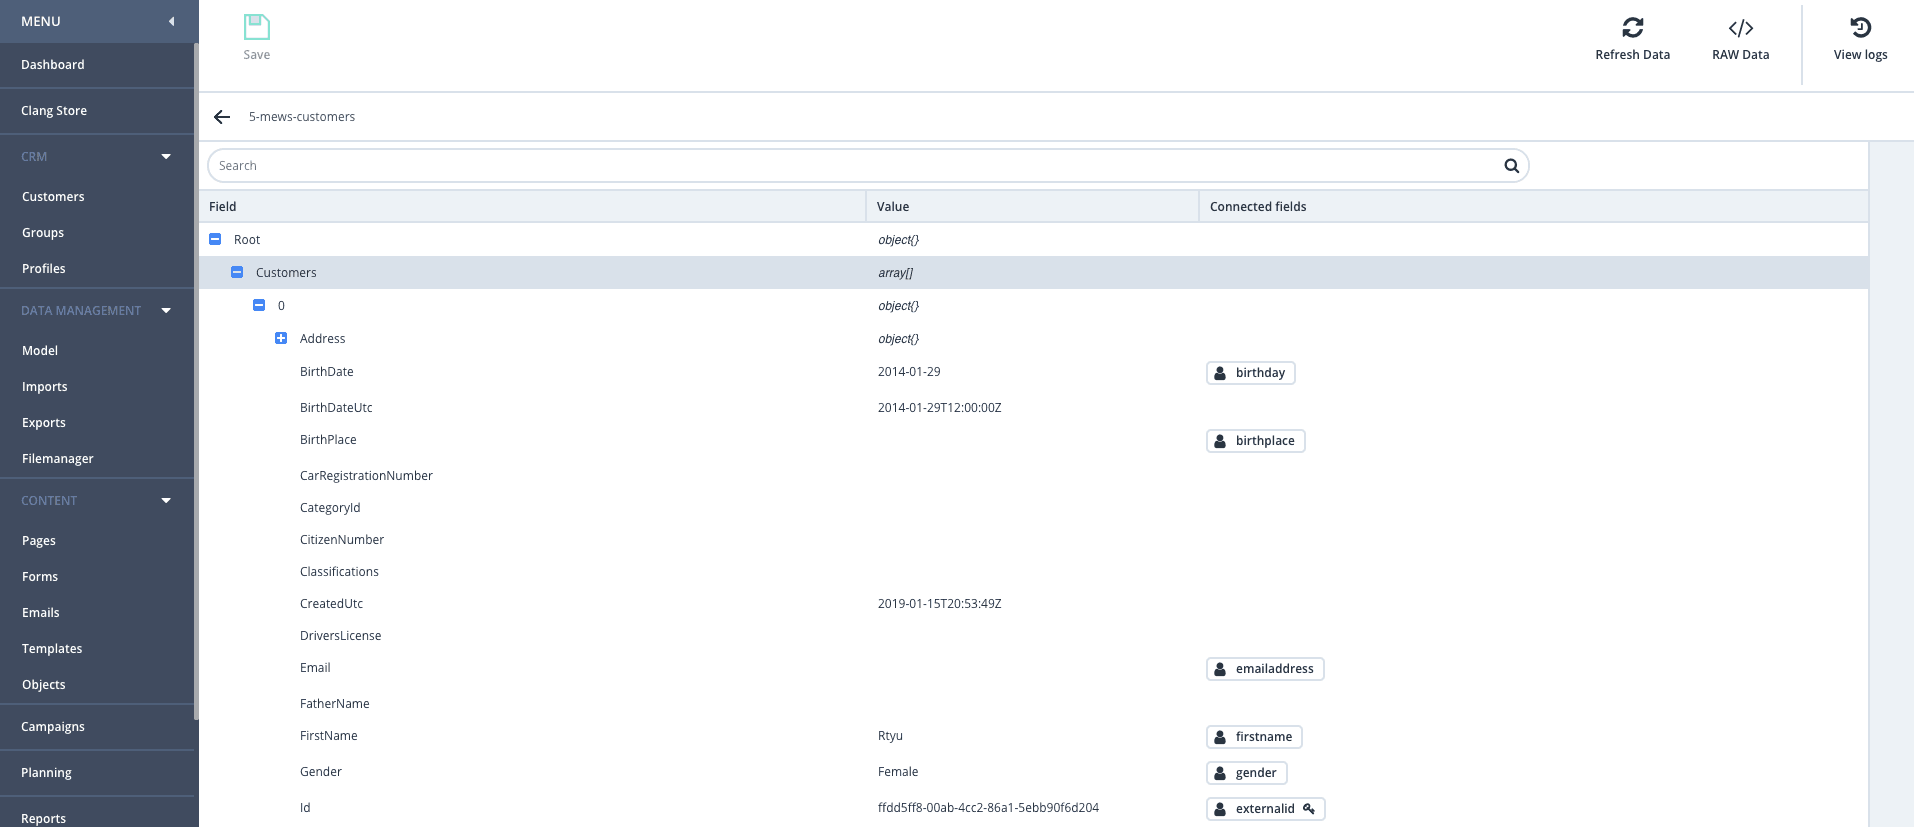This screenshot has width=1914, height=827.
Task: Click the Field column header
Action: click(532, 207)
